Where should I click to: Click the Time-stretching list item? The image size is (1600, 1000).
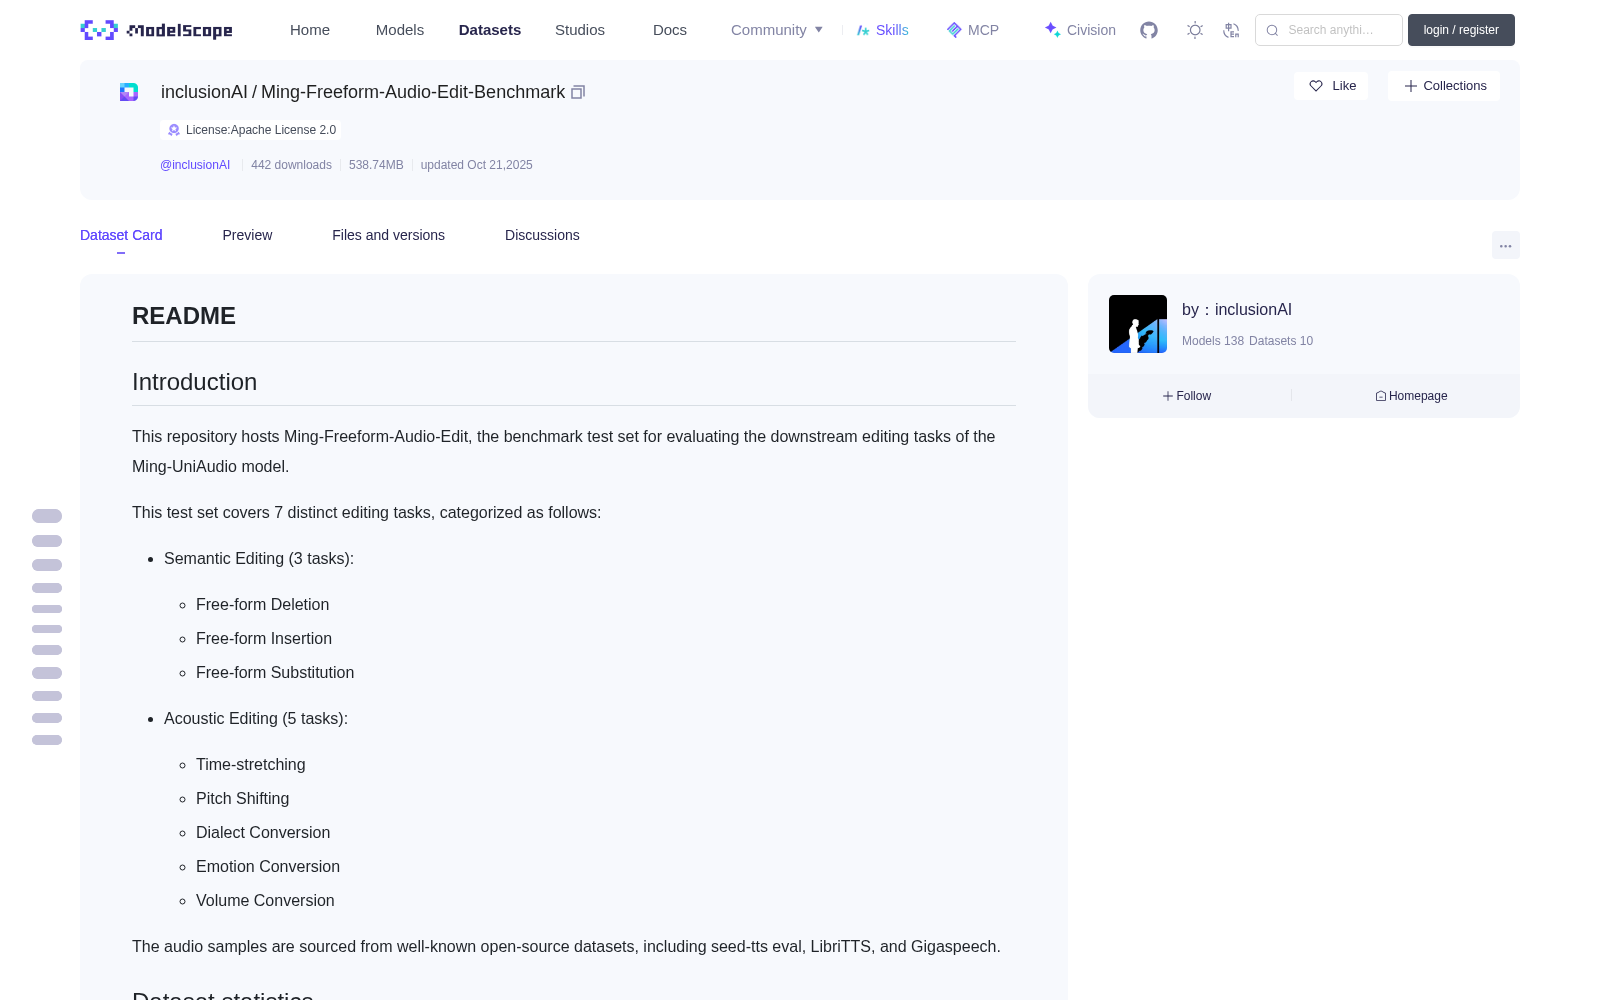[251, 764]
